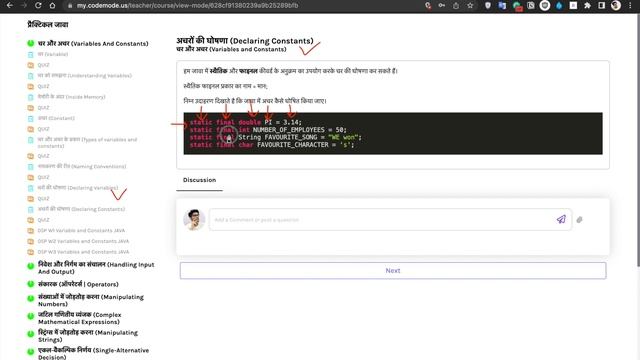Screen dimensions: 640x360
Task: Open the Types of variables and constants lesson
Action: [87, 143]
